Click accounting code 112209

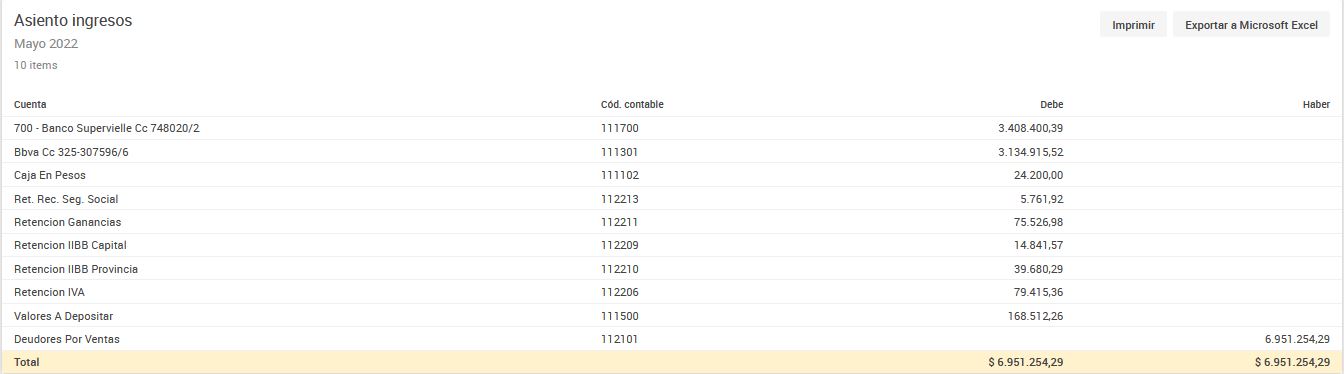619,245
